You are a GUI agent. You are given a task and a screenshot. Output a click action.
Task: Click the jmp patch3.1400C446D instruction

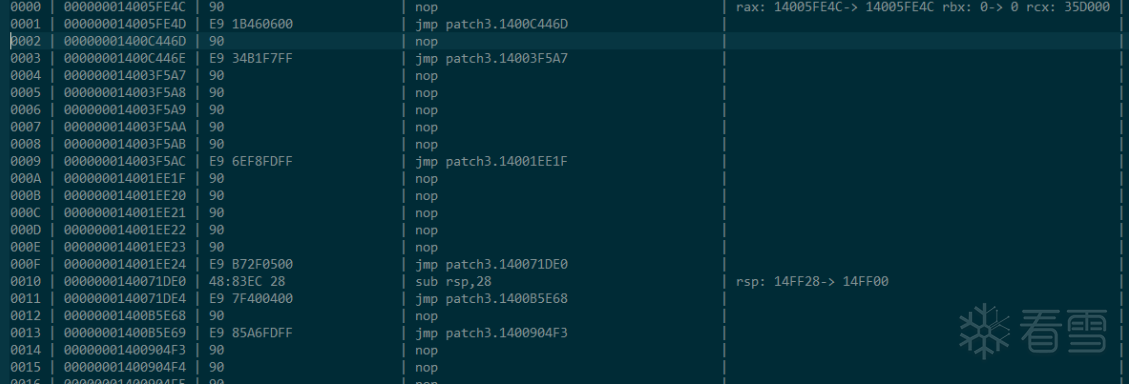click(x=491, y=24)
